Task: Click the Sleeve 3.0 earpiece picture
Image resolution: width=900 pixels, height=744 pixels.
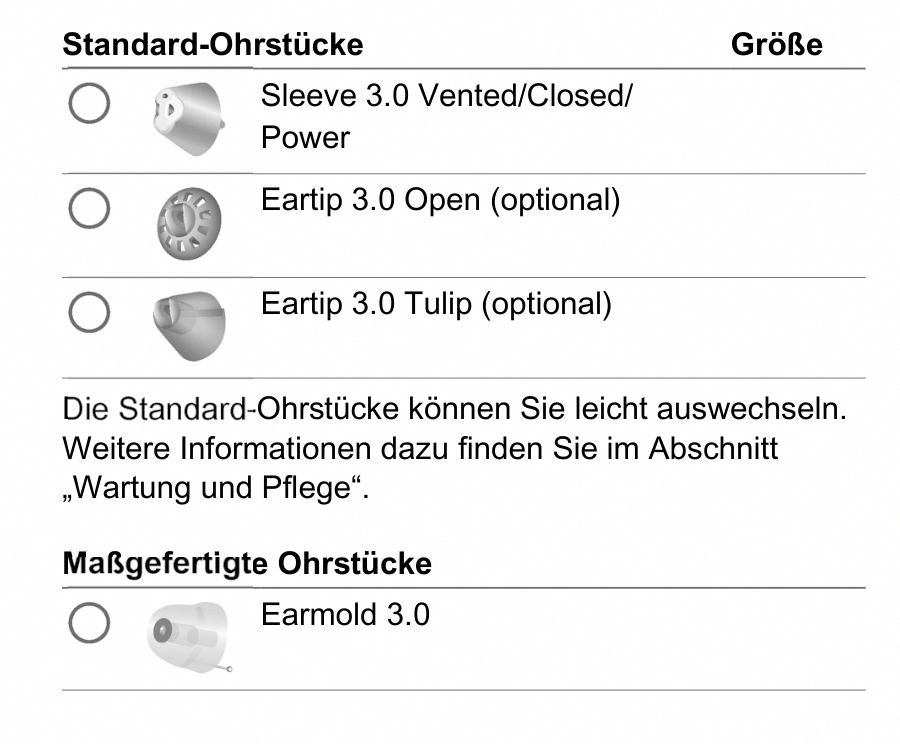Action: coord(188,118)
